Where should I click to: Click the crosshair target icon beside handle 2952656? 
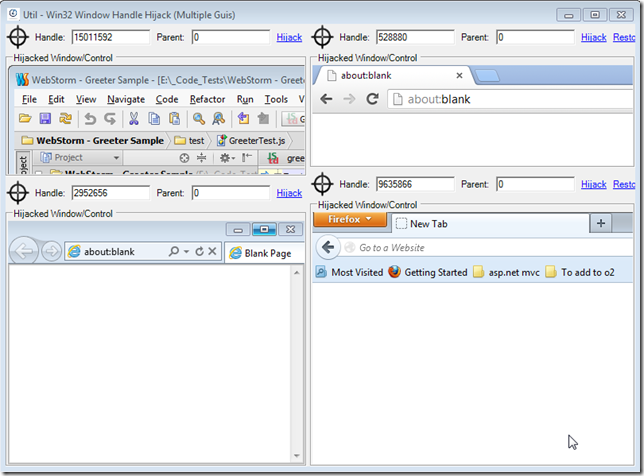[18, 193]
